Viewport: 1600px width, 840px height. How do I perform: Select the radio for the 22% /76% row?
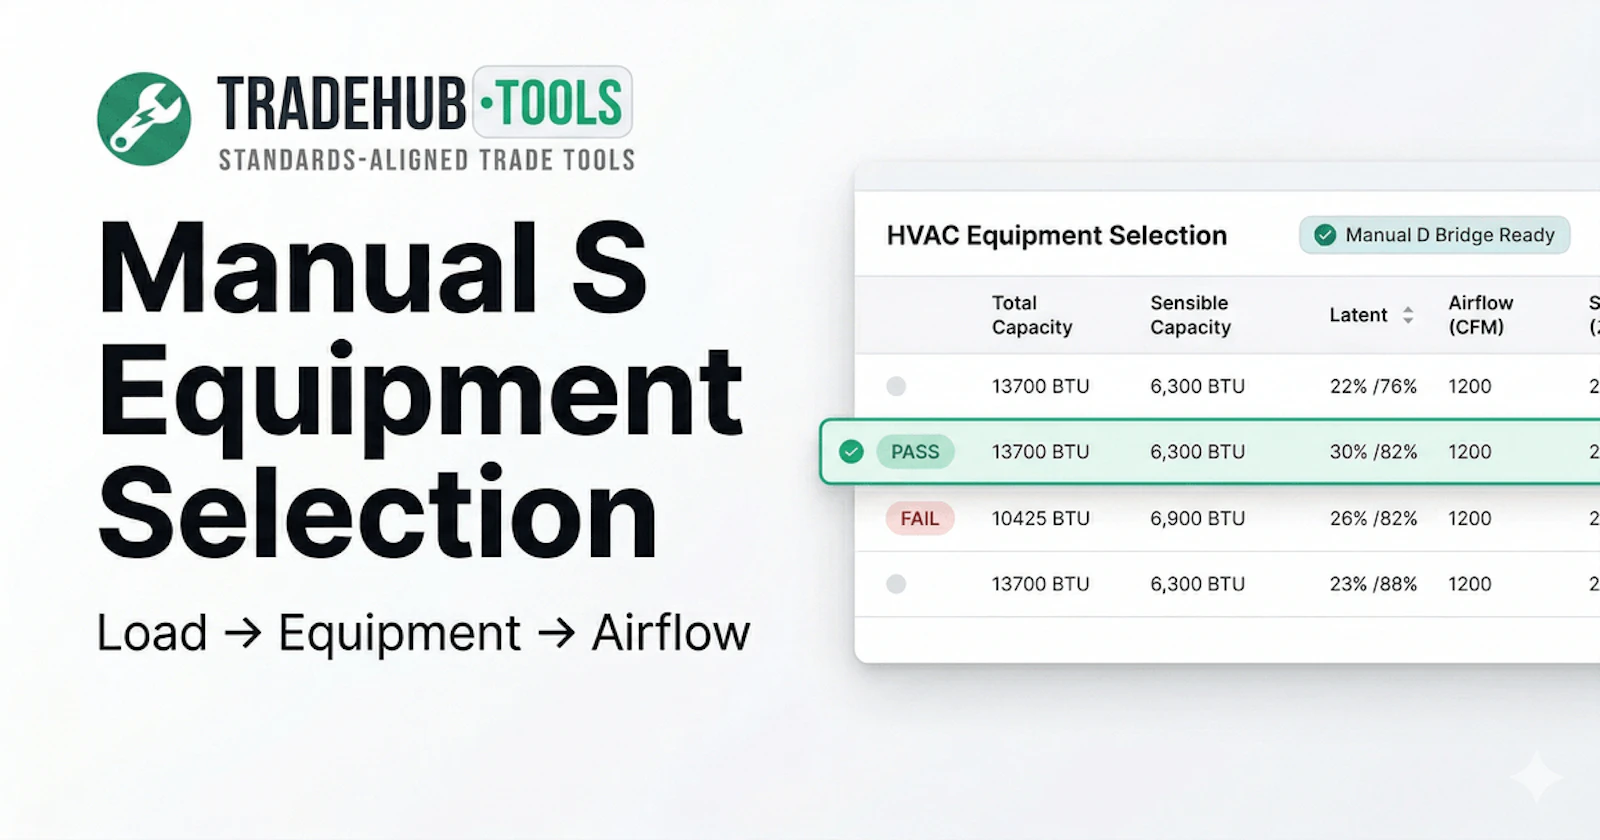(896, 386)
